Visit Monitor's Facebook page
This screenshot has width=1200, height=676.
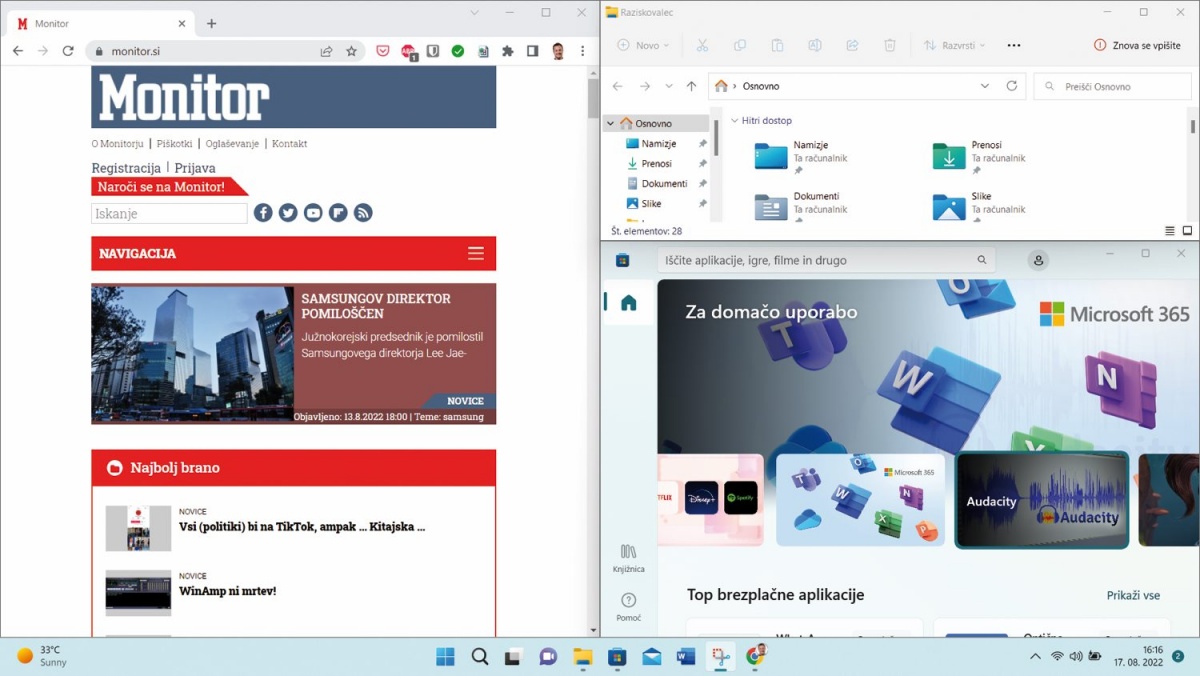coord(263,213)
